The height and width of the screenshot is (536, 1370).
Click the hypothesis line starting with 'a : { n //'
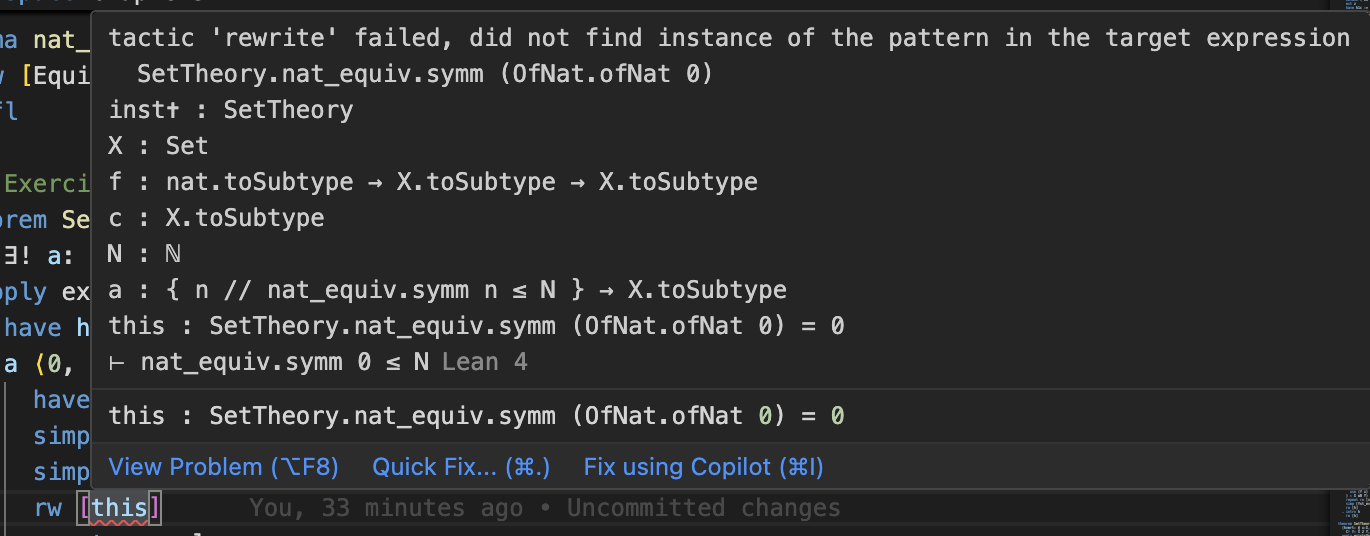(x=447, y=290)
